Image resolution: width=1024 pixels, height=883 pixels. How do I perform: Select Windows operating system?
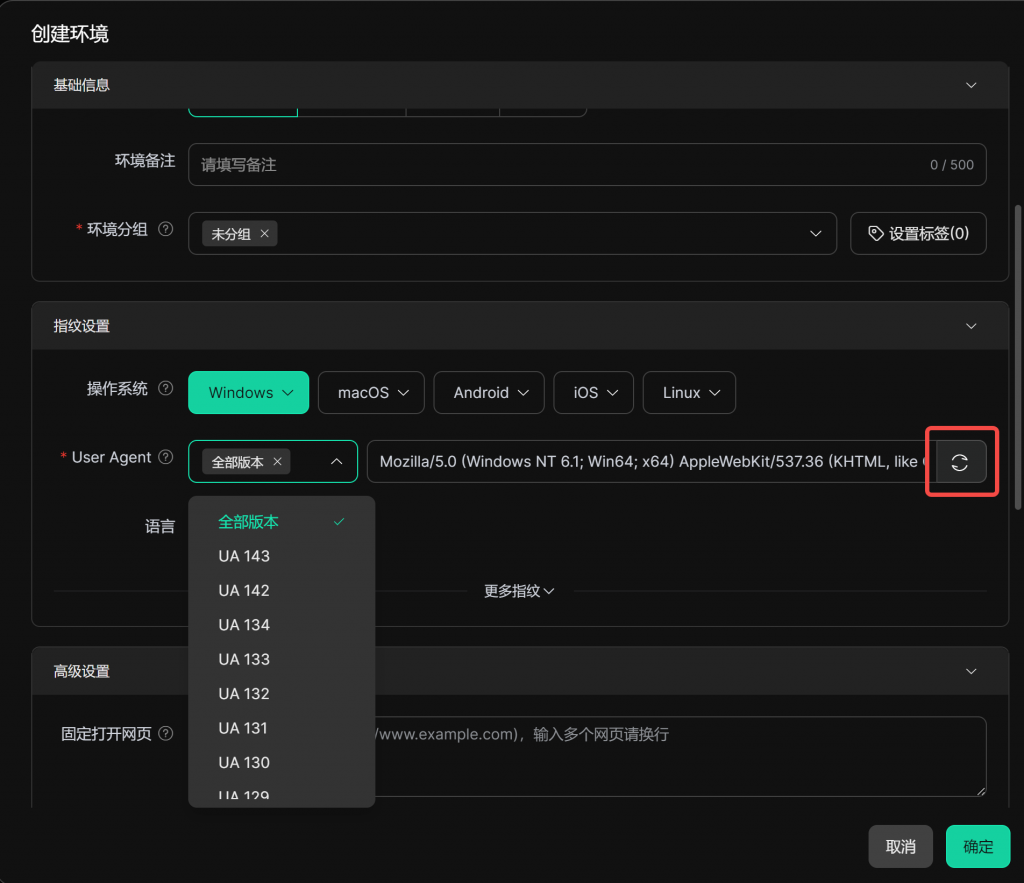[248, 393]
